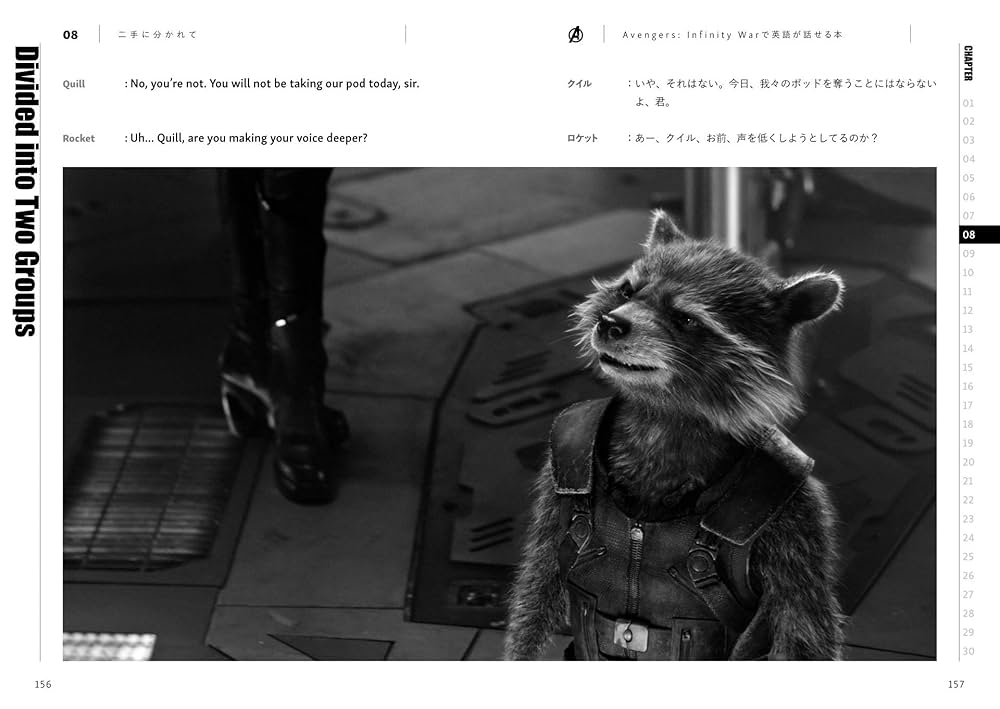
Task: Click the Avengers logo in the header
Action: pos(575,34)
